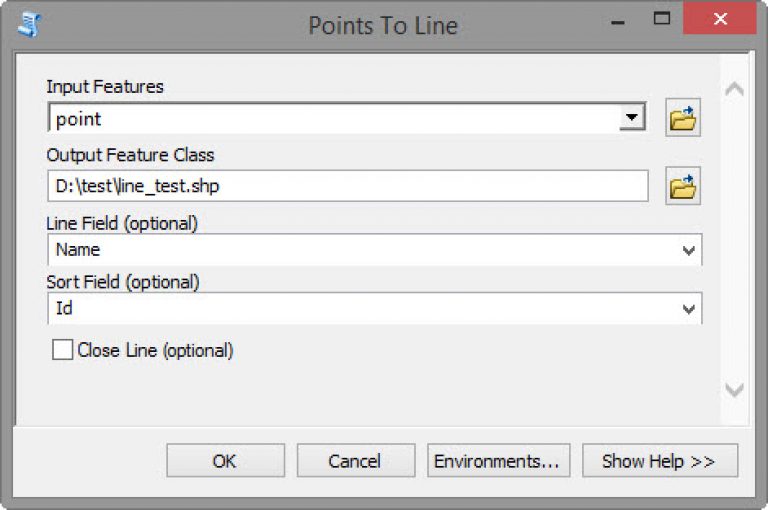Open the Line Field dropdown showing Name
768x510 pixels.
(375, 250)
